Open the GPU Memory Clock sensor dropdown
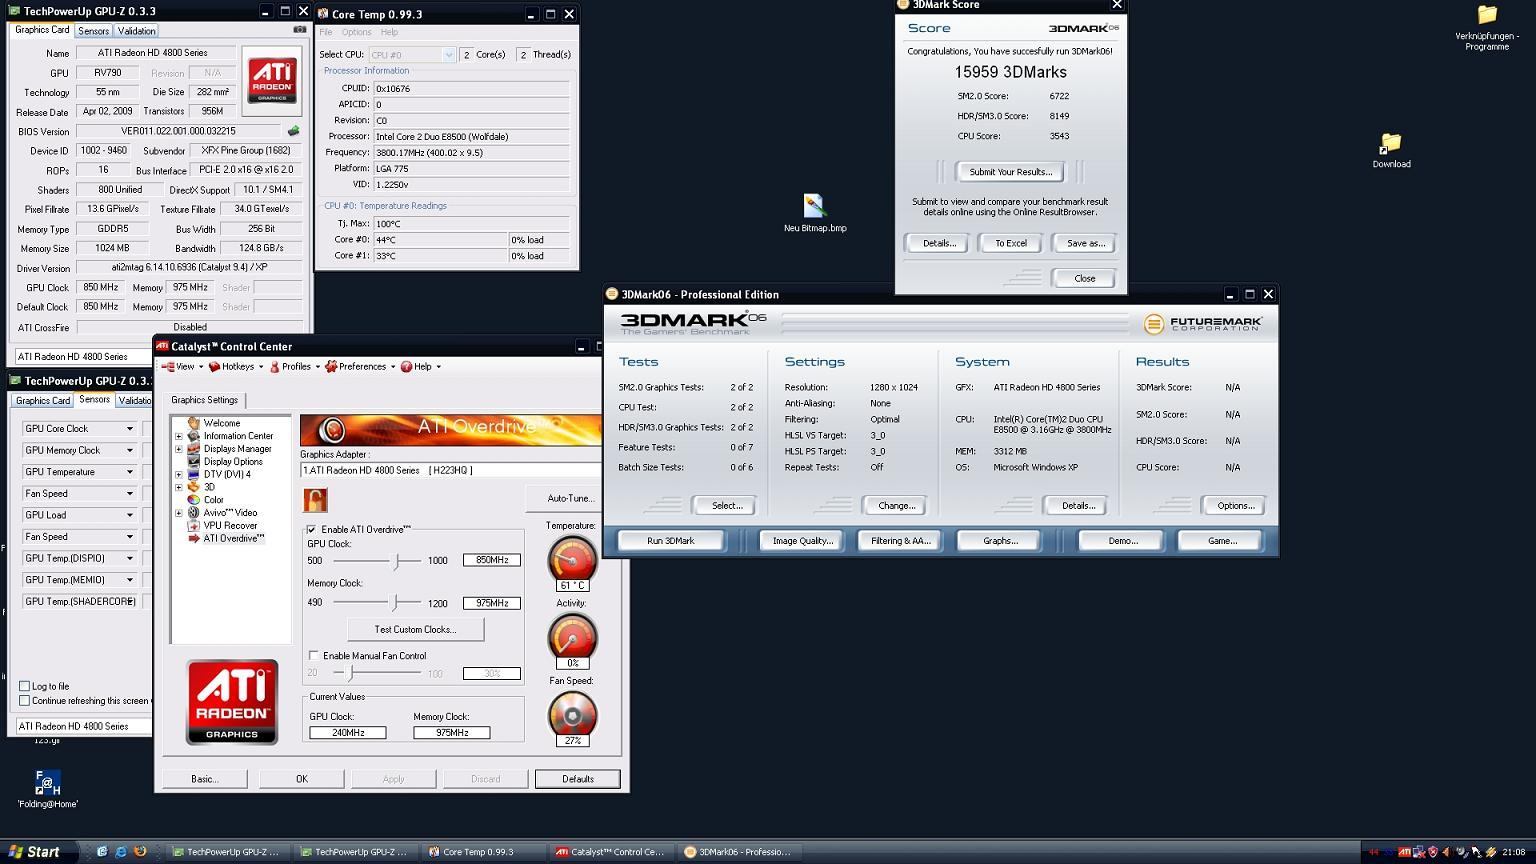The width and height of the screenshot is (1536, 864). click(x=129, y=451)
